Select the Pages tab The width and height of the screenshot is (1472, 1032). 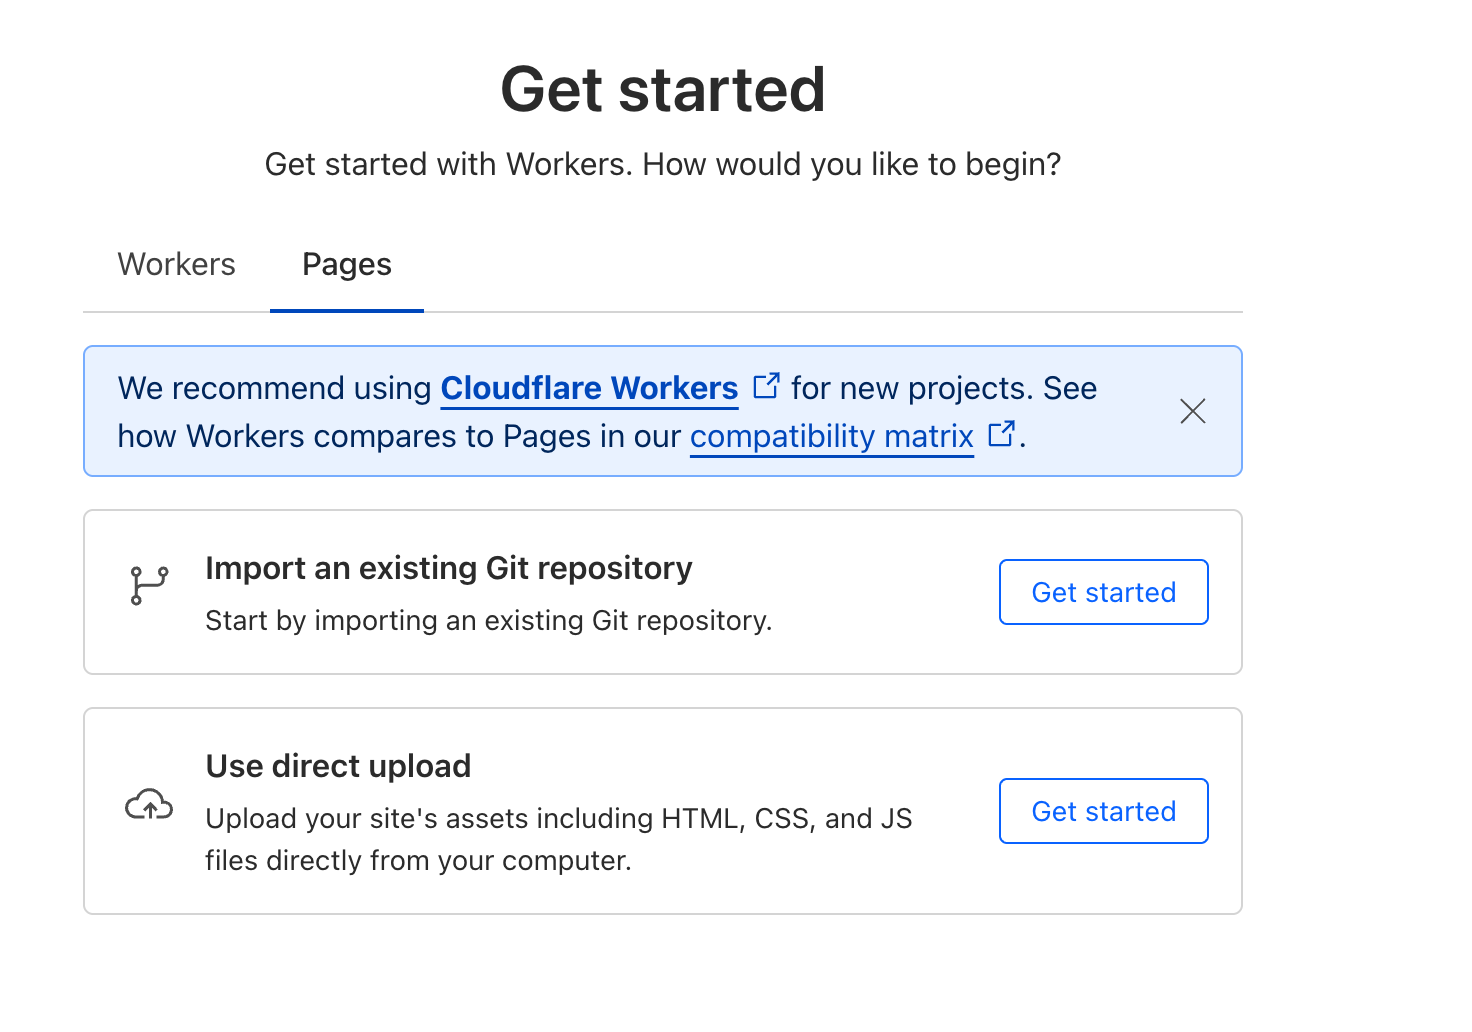pyautogui.click(x=346, y=264)
